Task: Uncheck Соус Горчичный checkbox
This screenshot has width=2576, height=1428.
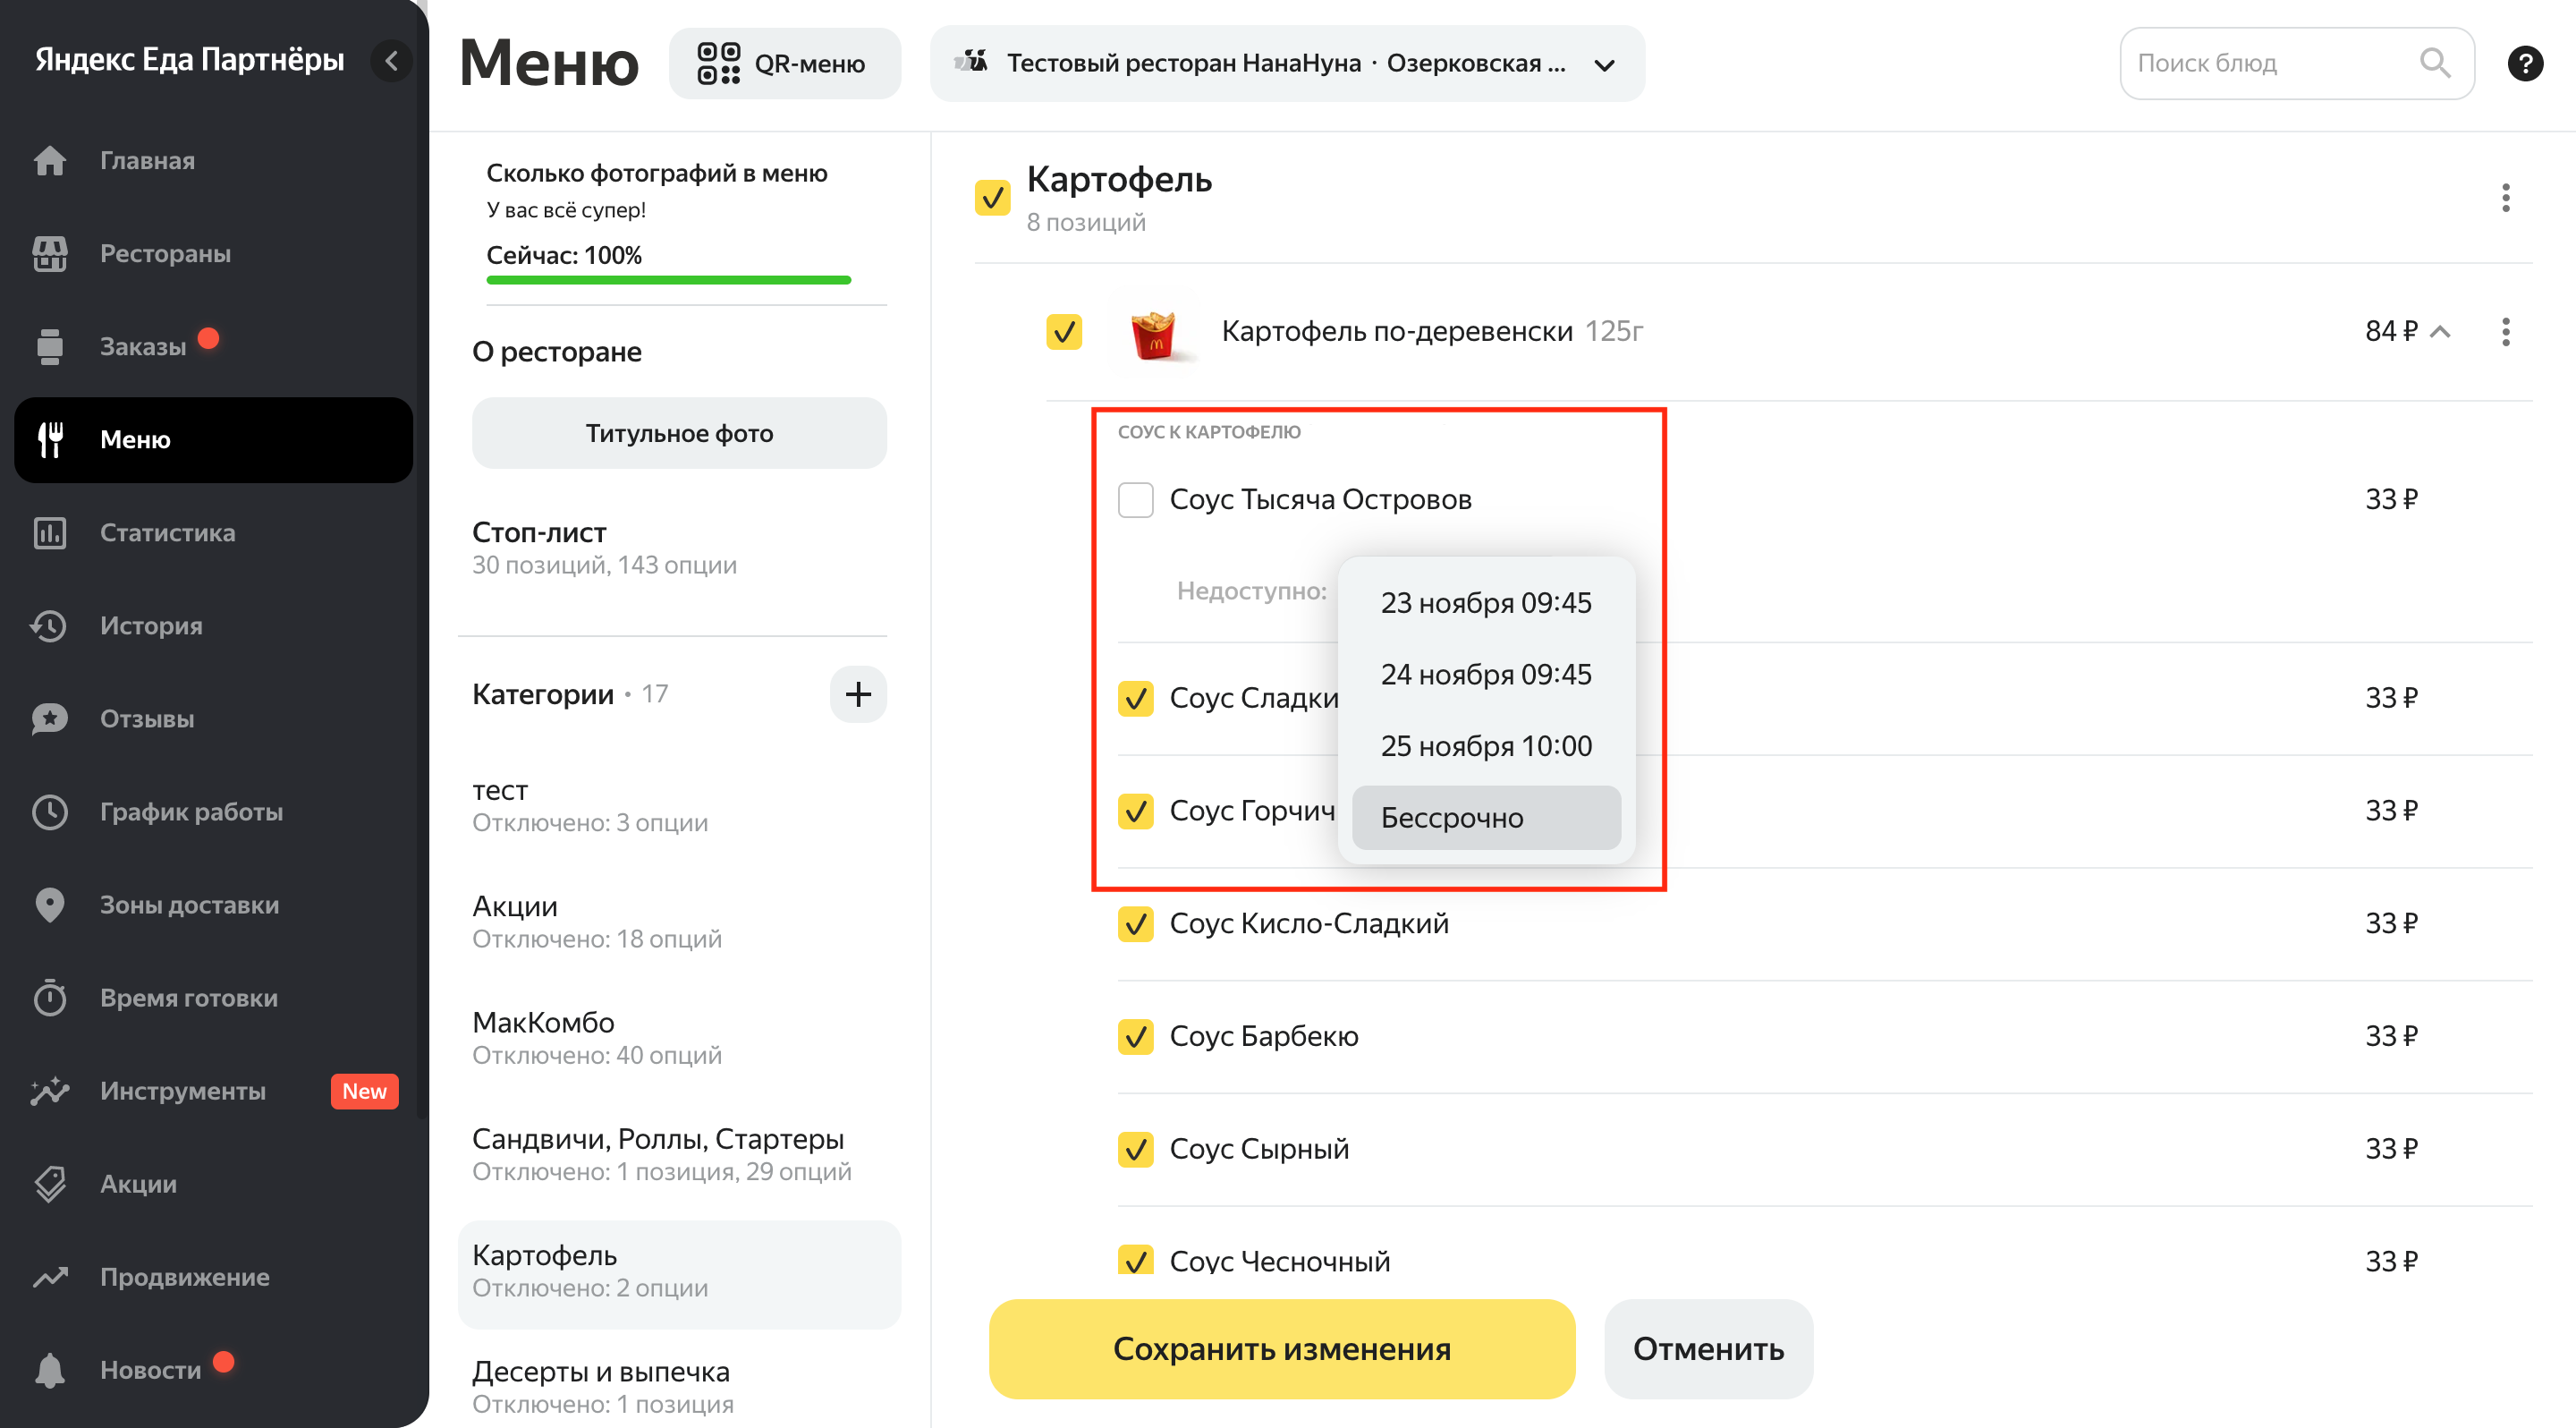Action: click(1135, 811)
